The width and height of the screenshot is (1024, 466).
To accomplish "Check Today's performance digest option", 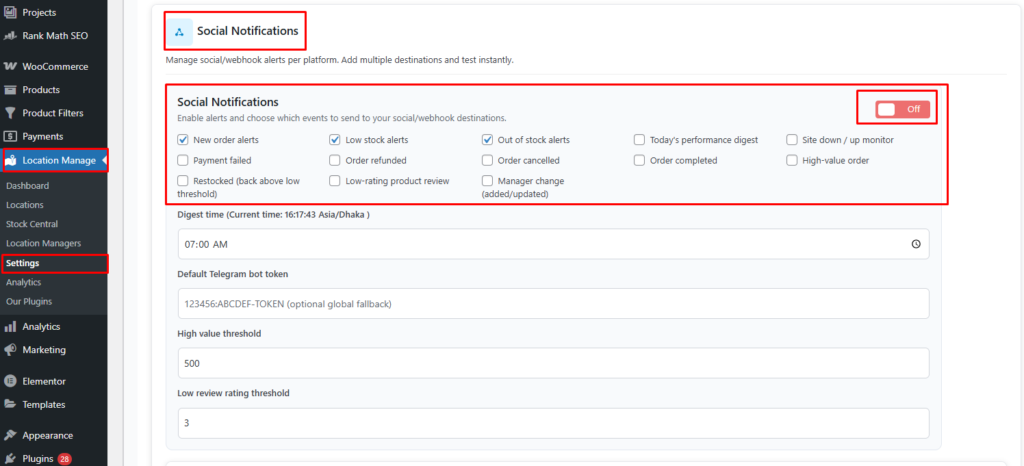I will click(640, 140).
